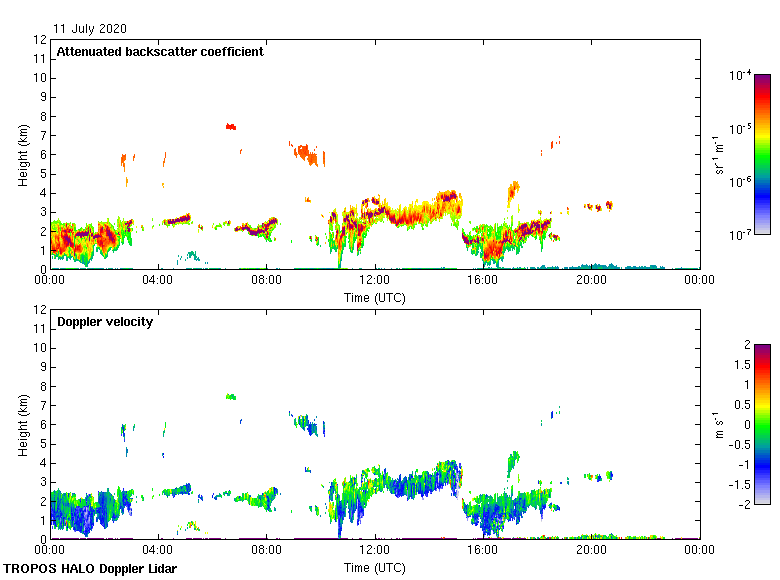The height and width of the screenshot is (580, 780).
Task: Click the Doppler velocity color scale bar
Action: pyautogui.click(x=762, y=425)
